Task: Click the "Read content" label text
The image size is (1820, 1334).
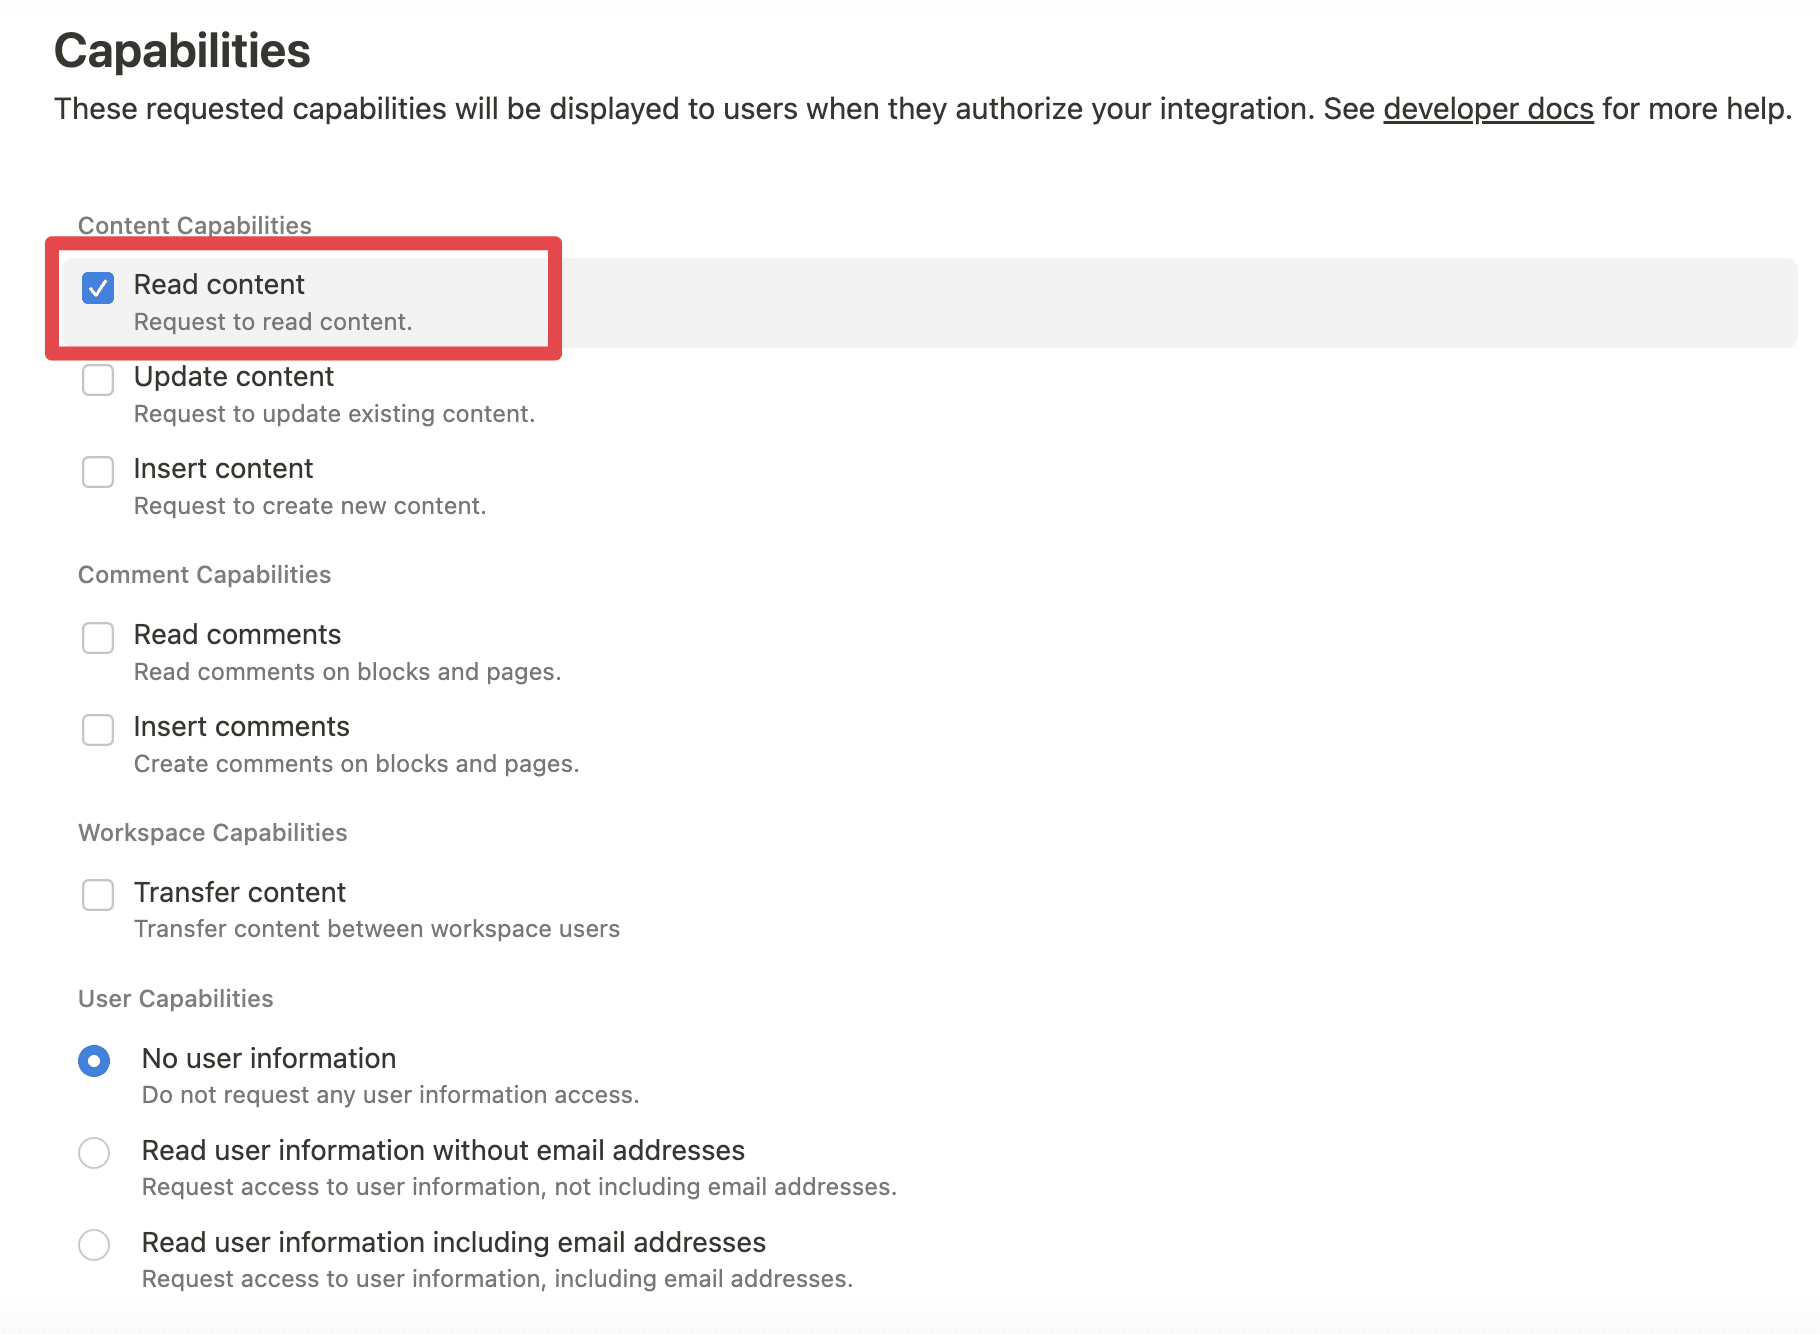Action: (x=219, y=284)
